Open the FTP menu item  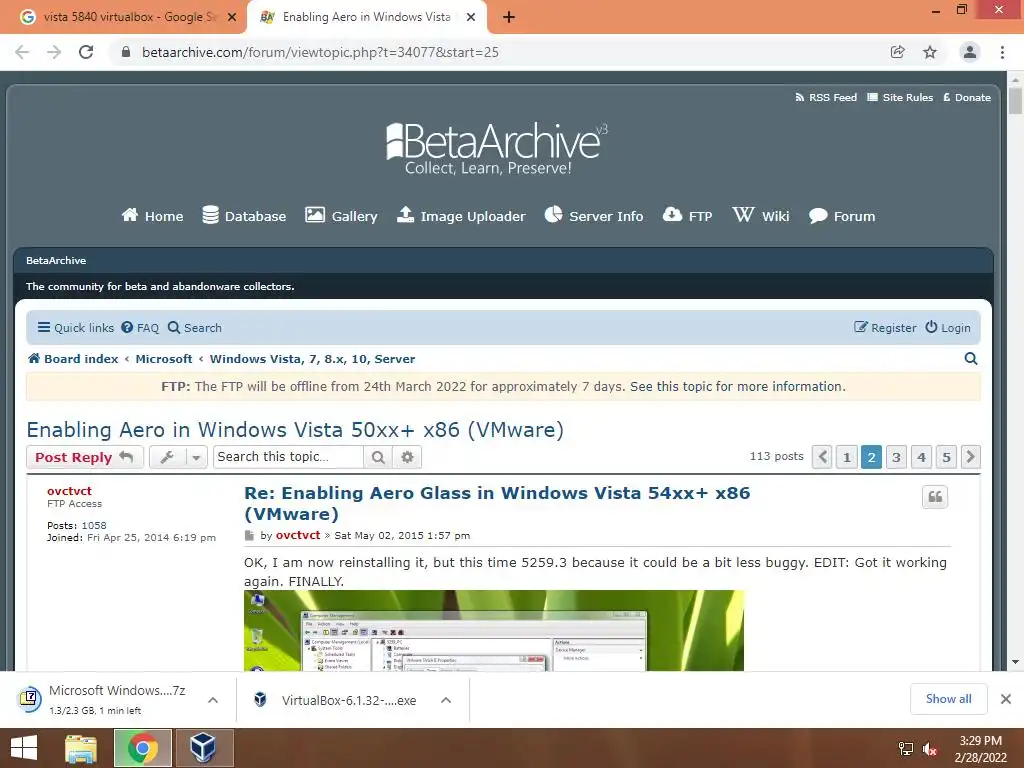click(688, 216)
